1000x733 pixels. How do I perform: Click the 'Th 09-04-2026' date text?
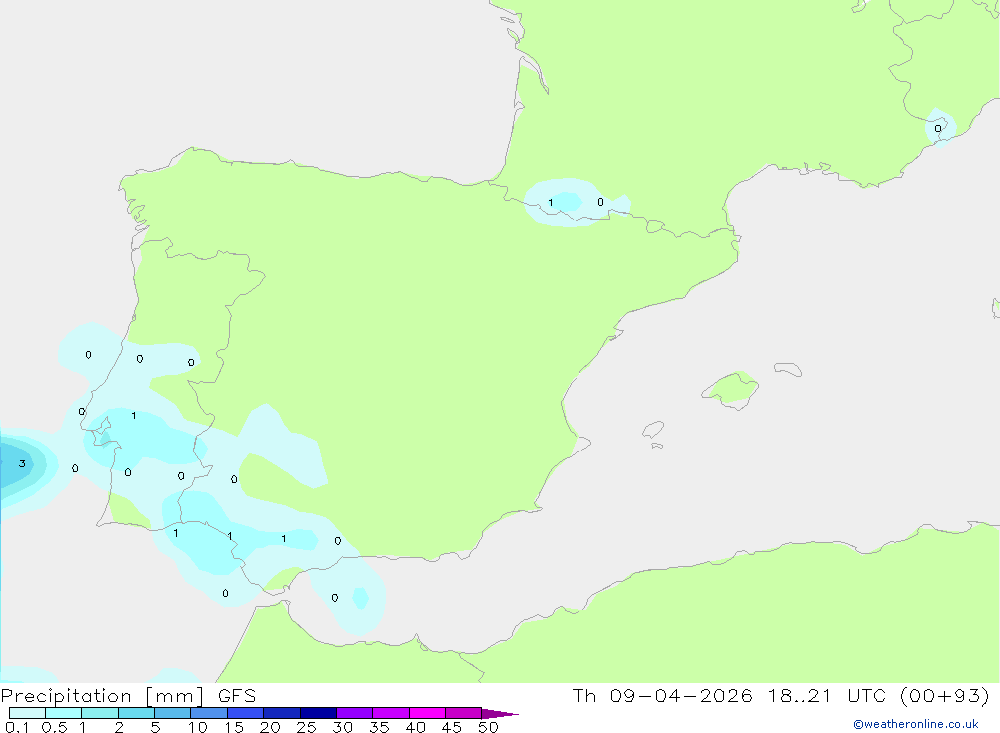point(662,695)
